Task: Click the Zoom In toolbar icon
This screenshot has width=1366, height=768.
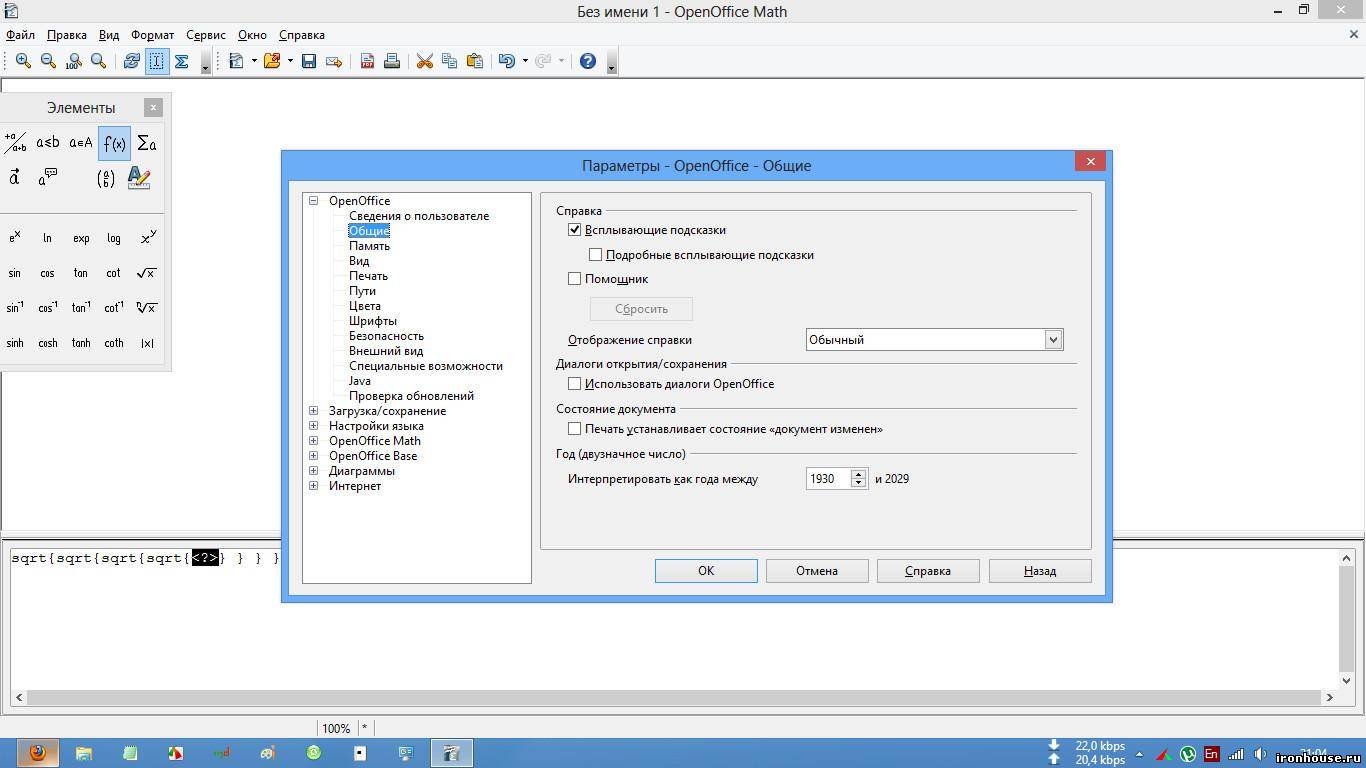Action: 23,61
